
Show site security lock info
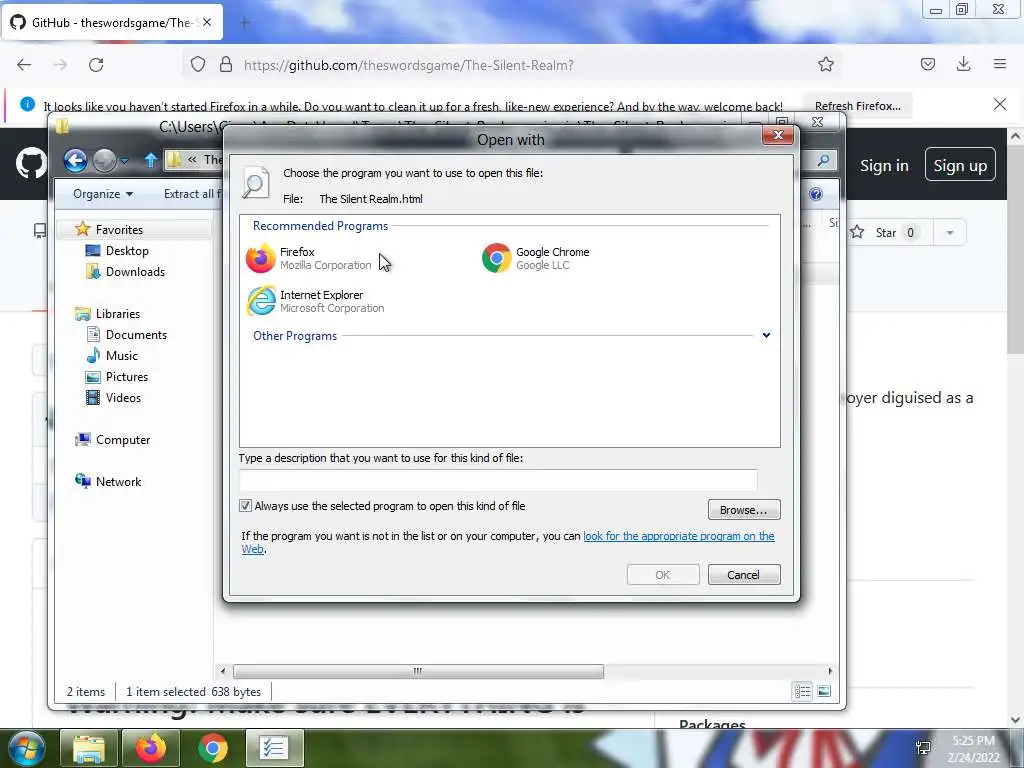[x=226, y=65]
